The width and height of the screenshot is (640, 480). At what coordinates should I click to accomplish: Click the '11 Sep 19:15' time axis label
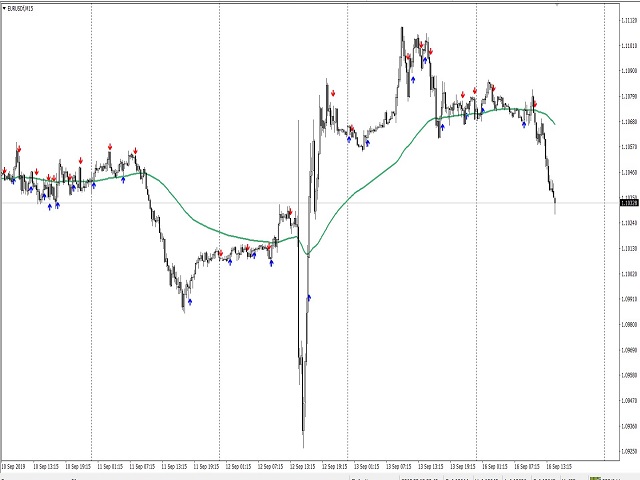point(206,466)
